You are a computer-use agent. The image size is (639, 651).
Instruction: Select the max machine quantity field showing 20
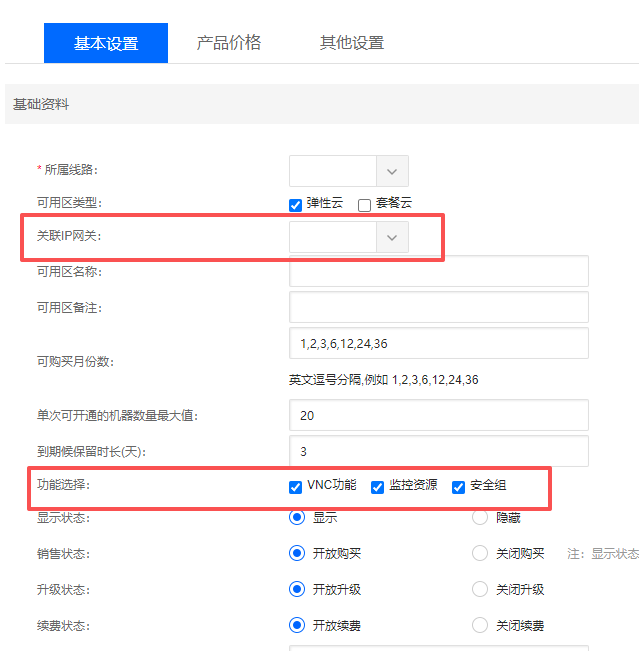pos(438,415)
